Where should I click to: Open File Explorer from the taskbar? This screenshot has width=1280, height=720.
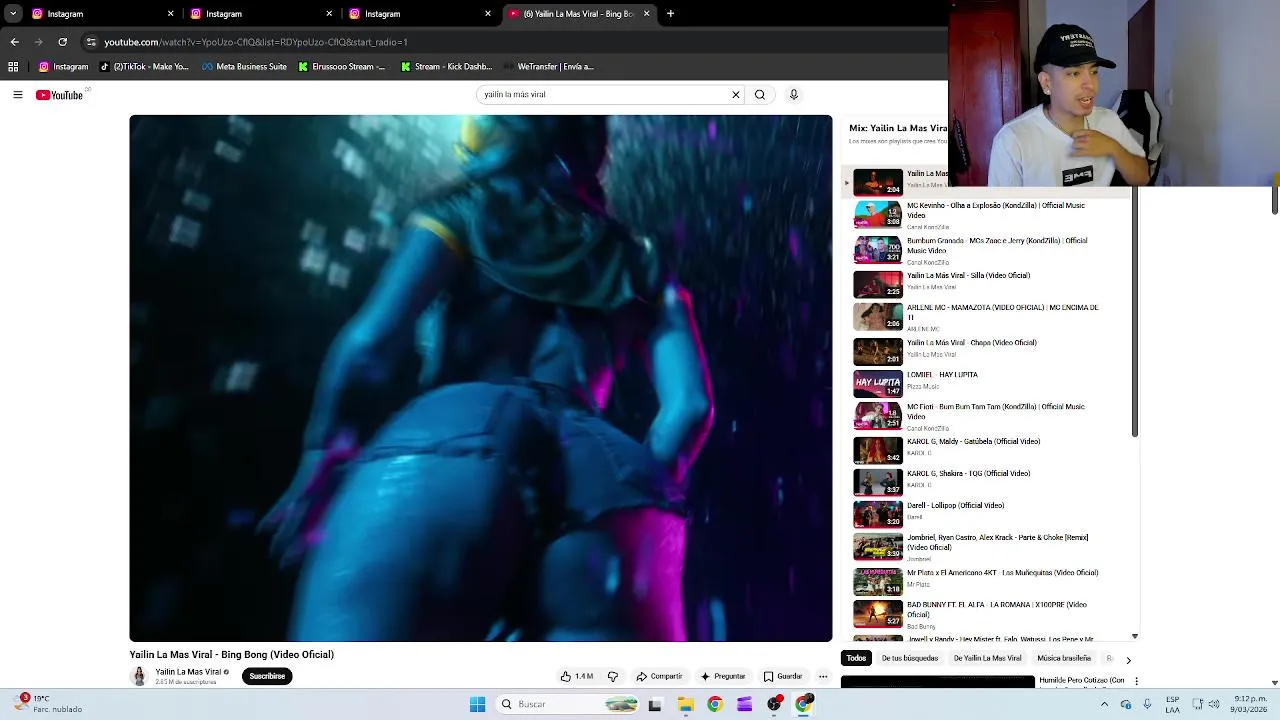point(685,705)
